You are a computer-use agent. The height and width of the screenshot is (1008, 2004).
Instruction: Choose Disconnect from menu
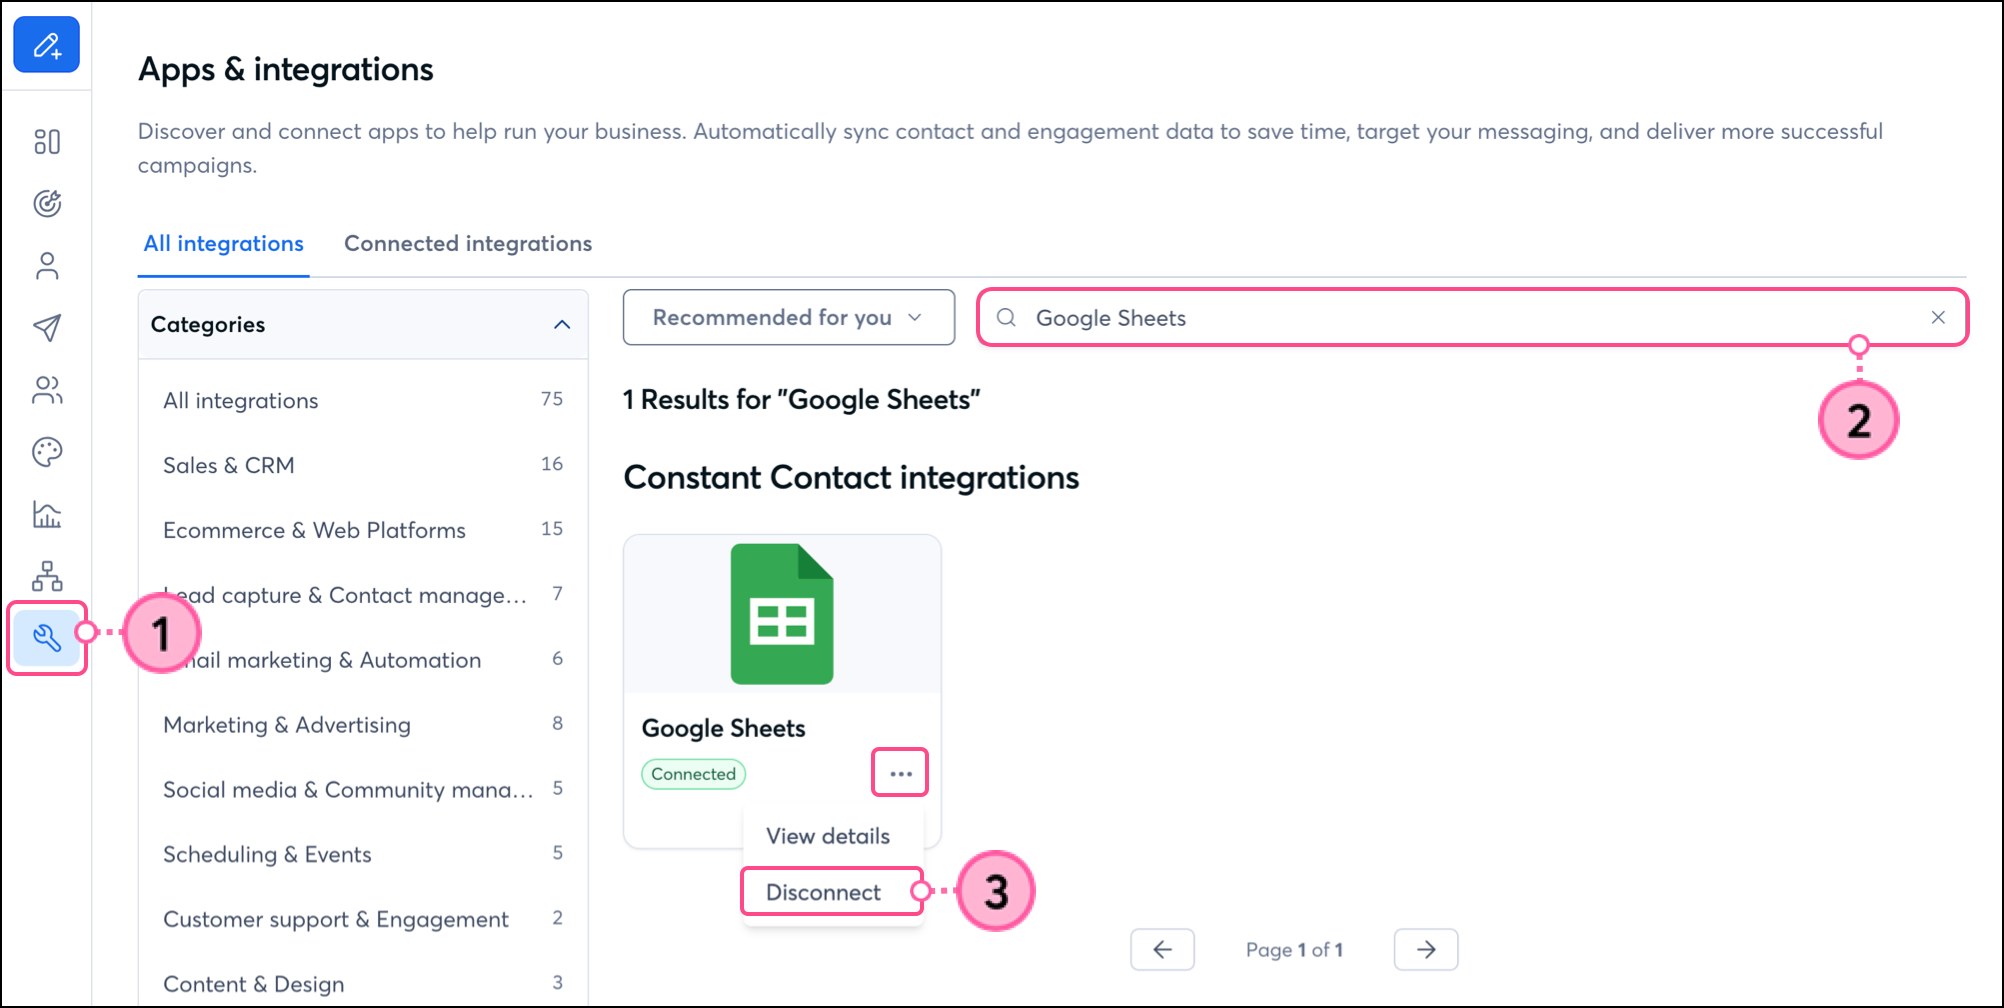click(824, 892)
